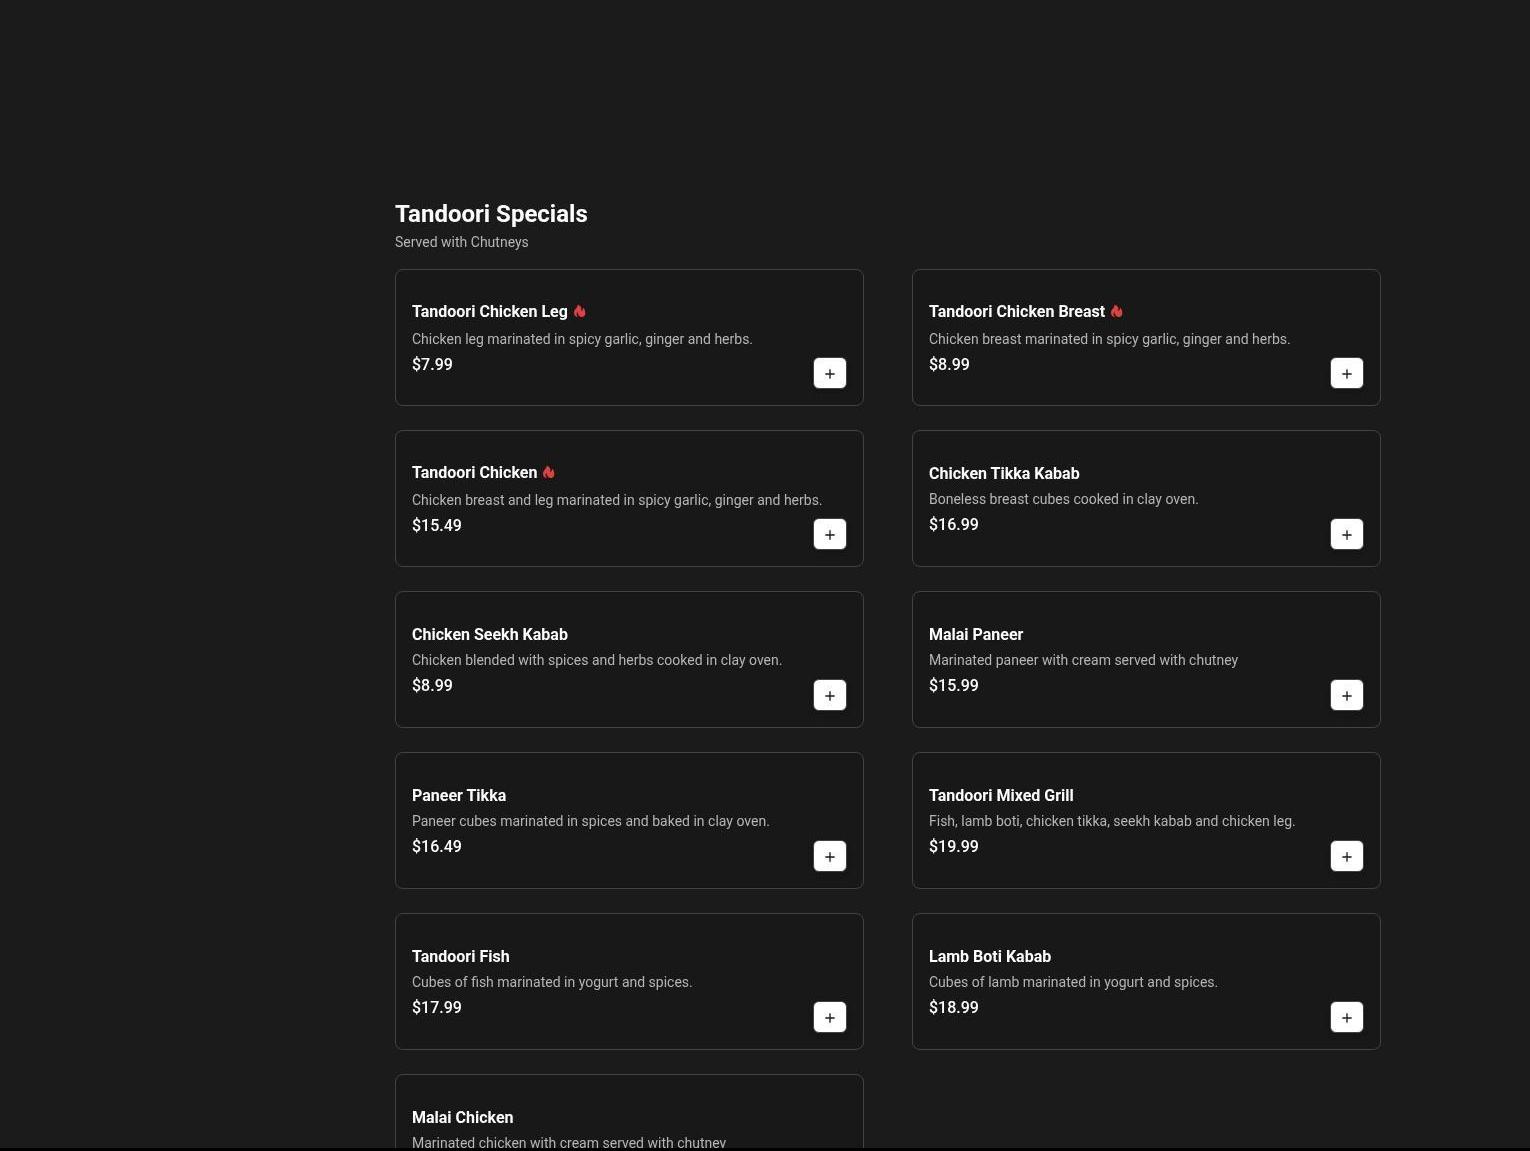The width and height of the screenshot is (1530, 1151).
Task: Click flame icon next to Tandoori Chicken Breast
Action: tap(1116, 311)
